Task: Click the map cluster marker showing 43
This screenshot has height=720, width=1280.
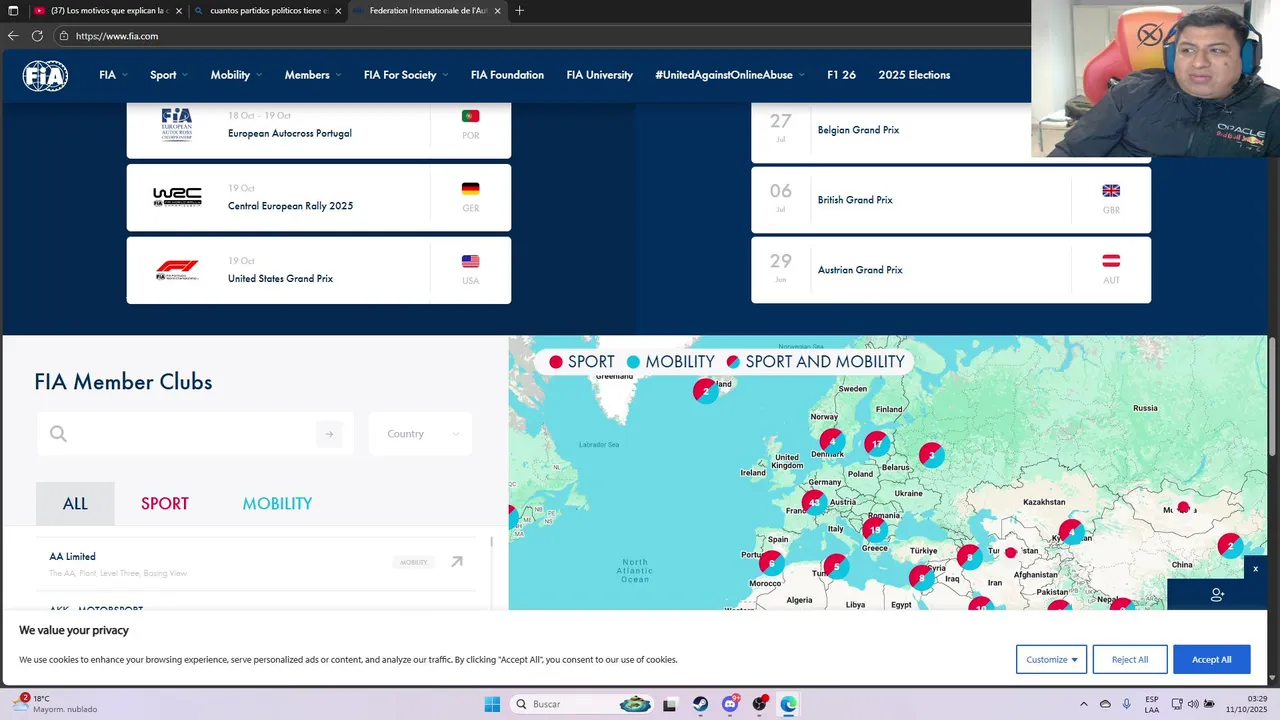Action: click(x=815, y=502)
